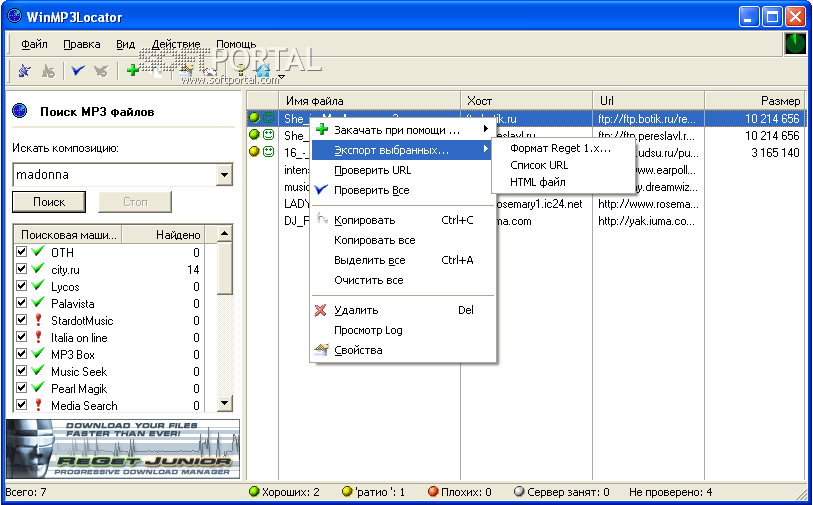Open the search query combo box dropdown arrow

224,175
